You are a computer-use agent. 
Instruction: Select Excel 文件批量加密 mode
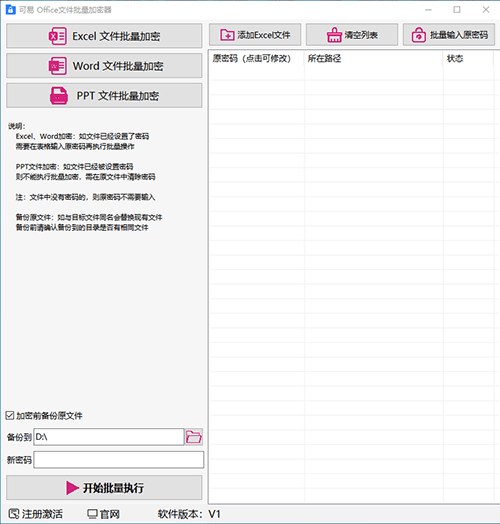pyautogui.click(x=104, y=36)
